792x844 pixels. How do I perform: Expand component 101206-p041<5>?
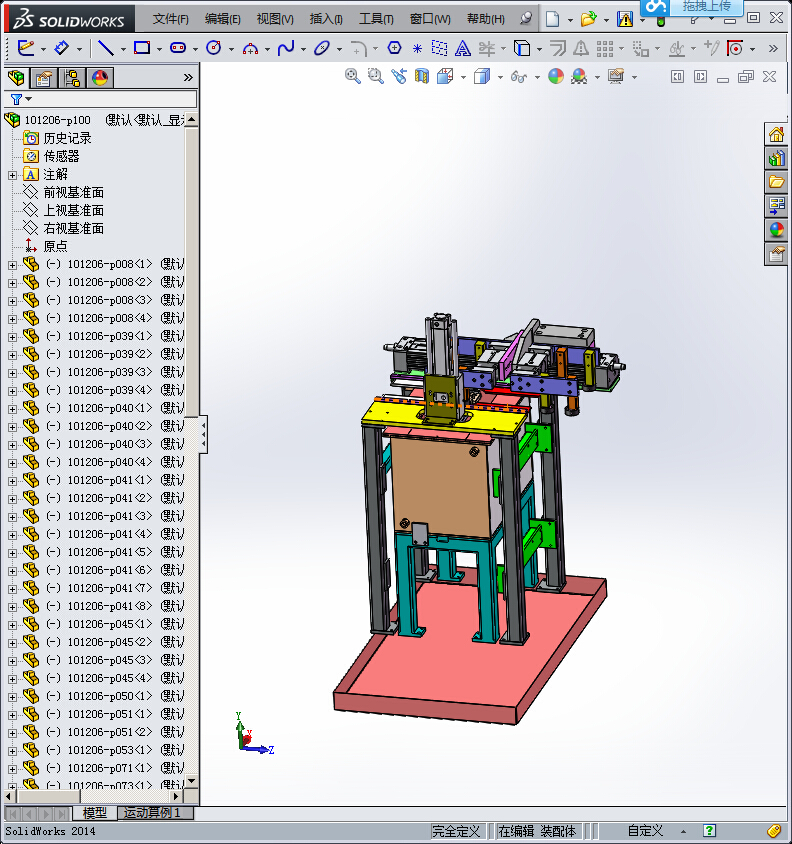[12, 553]
